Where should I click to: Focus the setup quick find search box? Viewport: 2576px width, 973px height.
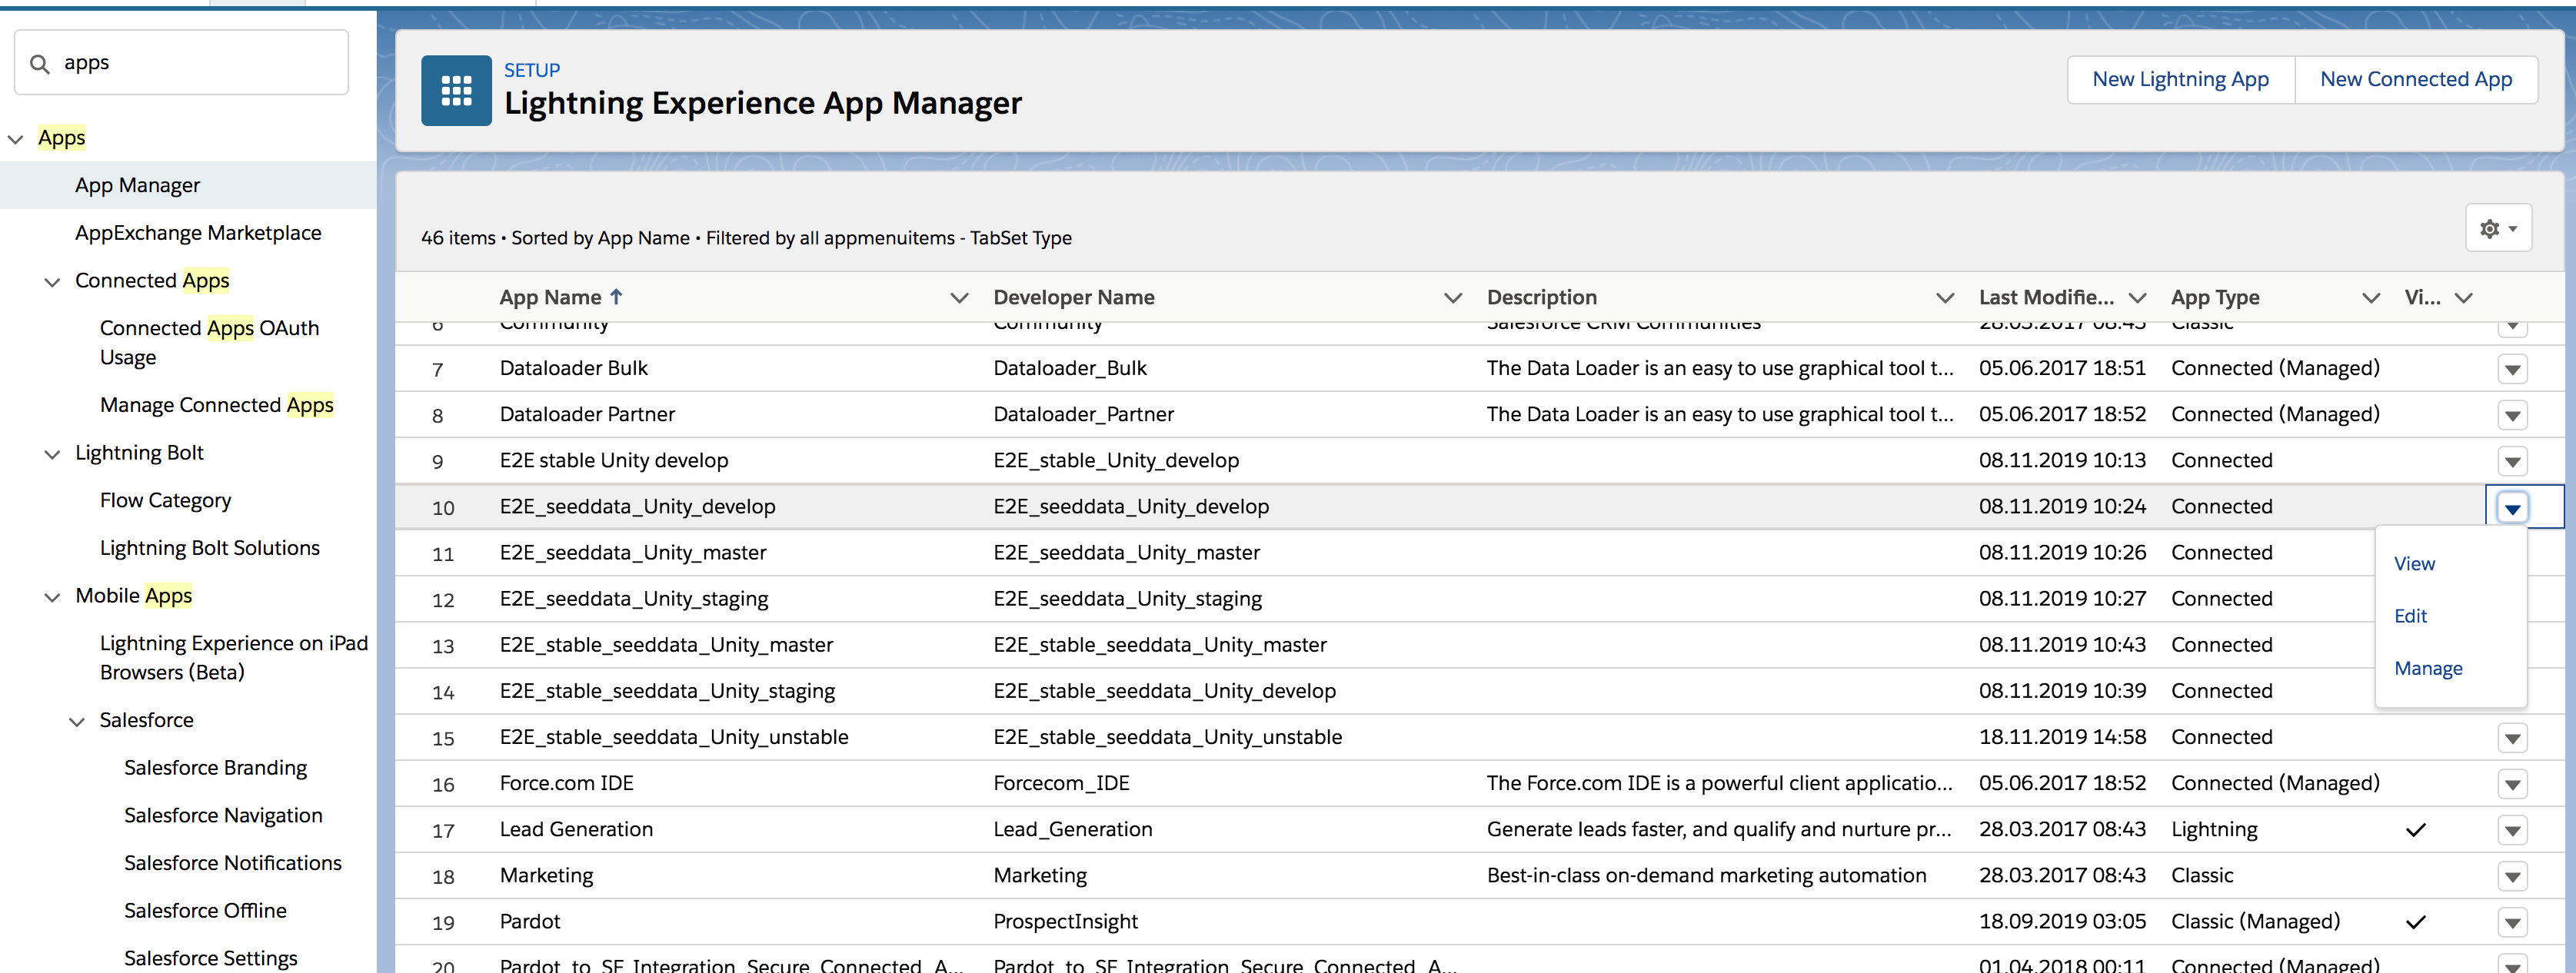(x=181, y=62)
